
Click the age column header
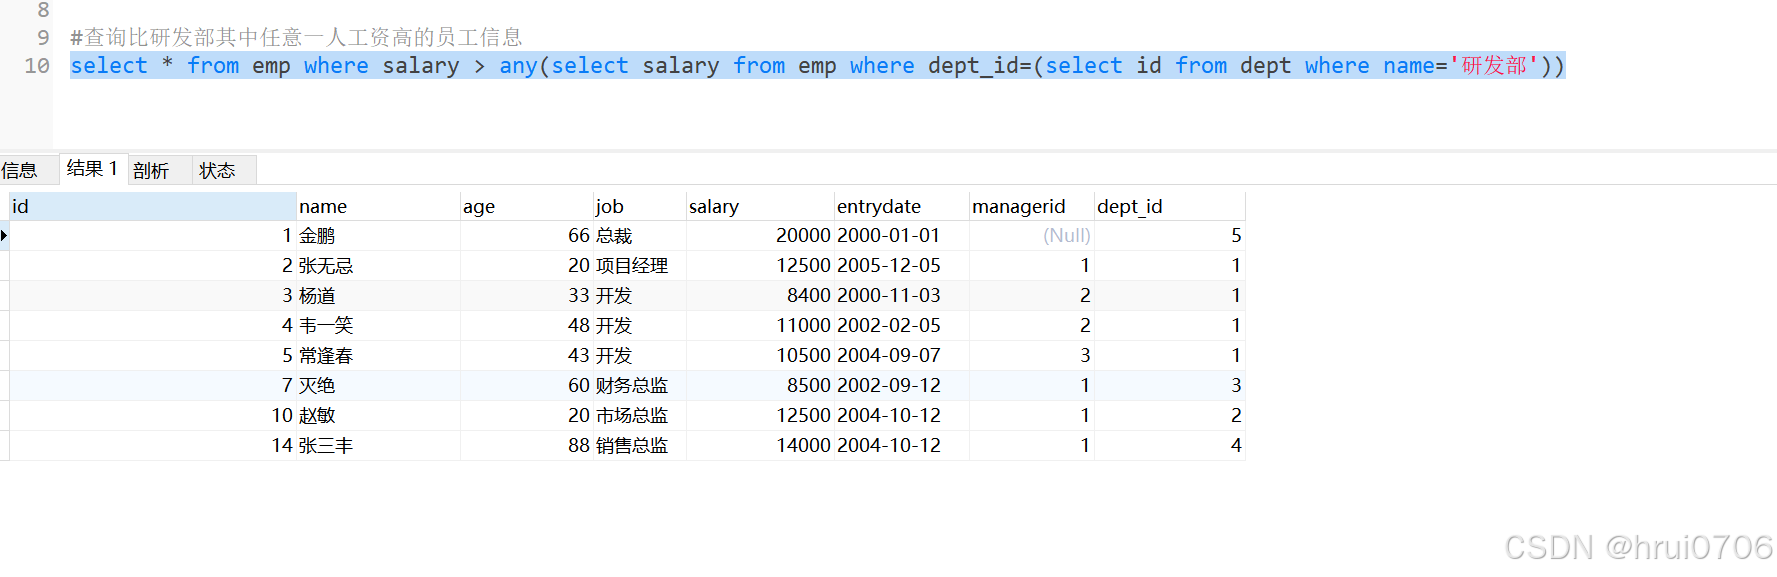click(x=527, y=206)
